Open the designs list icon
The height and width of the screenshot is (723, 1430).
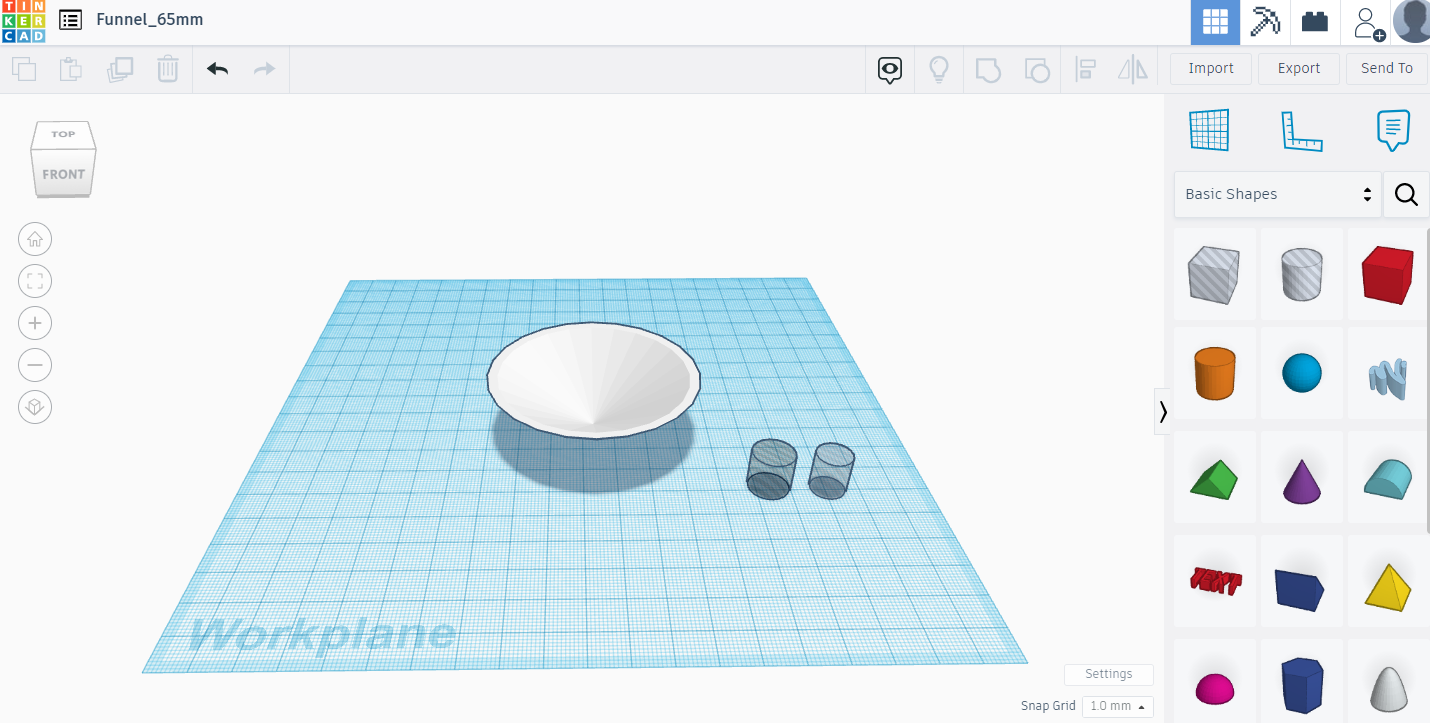point(70,20)
